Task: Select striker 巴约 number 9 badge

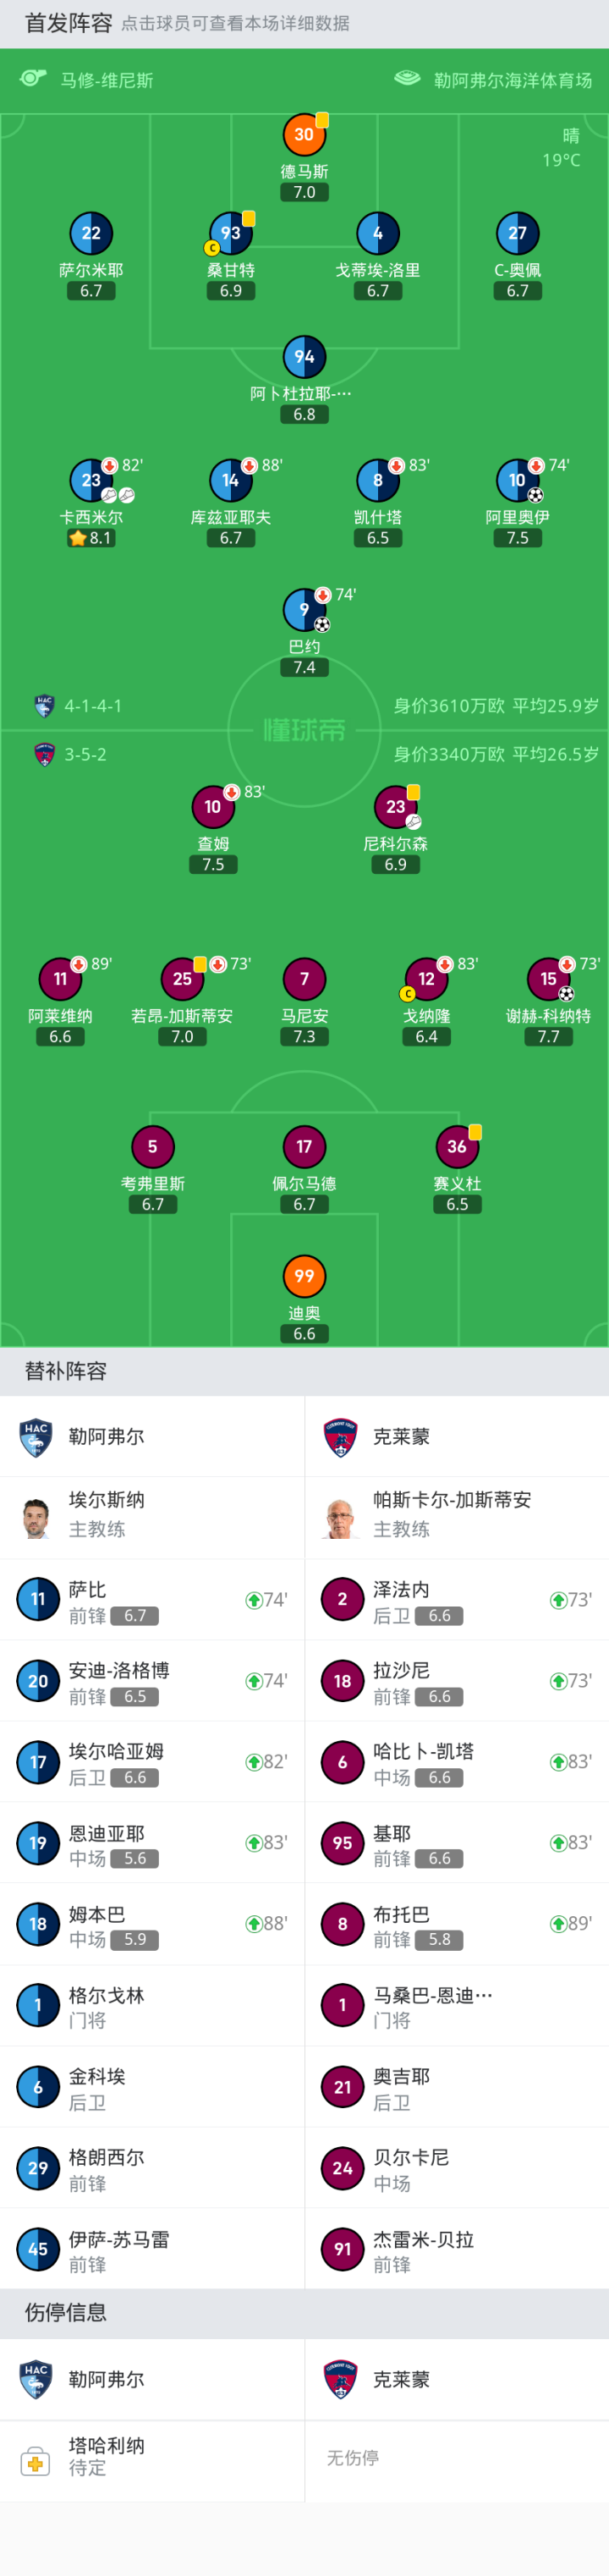Action: pos(304,609)
